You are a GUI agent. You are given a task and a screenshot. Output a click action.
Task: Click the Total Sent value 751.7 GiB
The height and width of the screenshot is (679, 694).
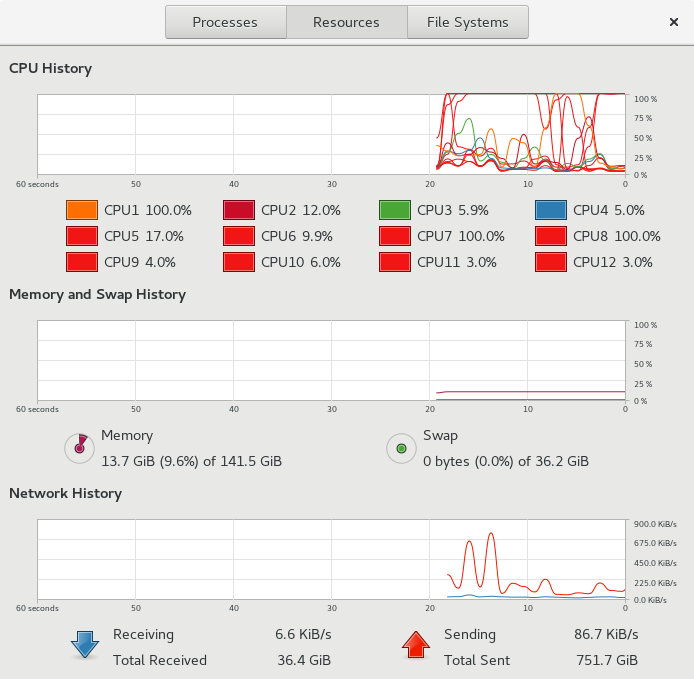(607, 660)
